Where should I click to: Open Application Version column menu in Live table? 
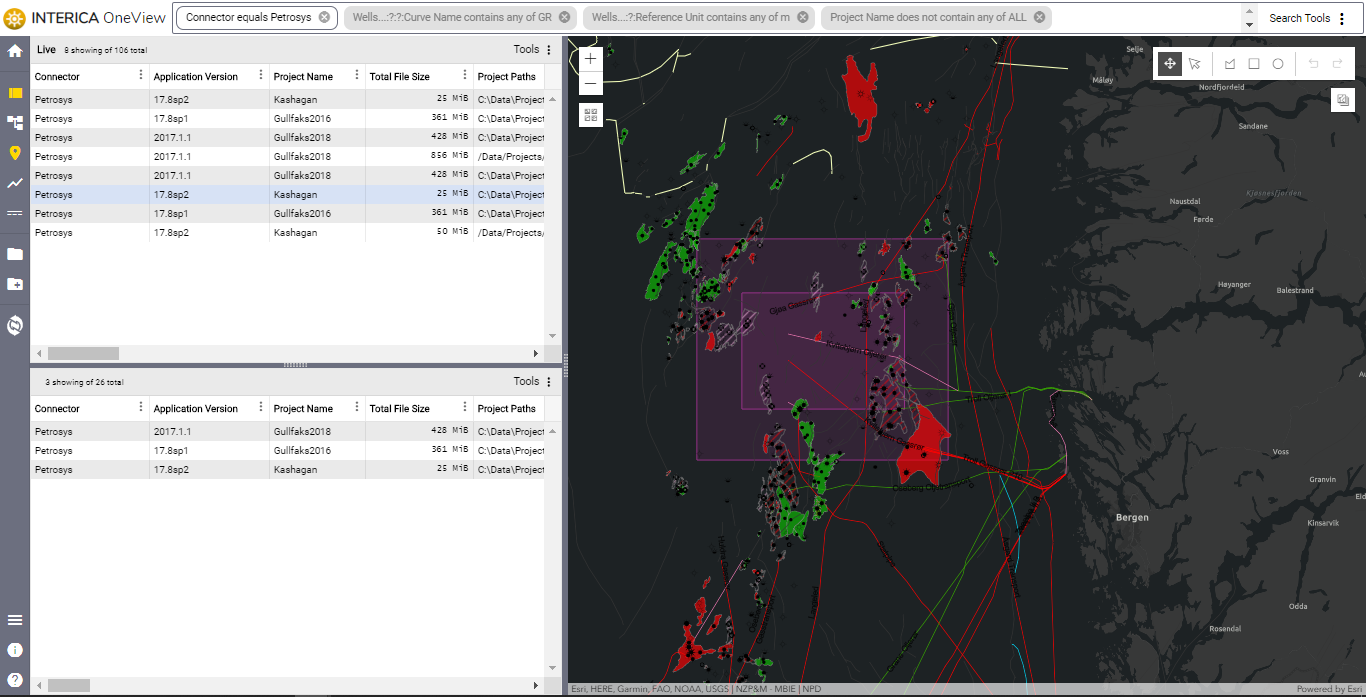[x=261, y=75]
